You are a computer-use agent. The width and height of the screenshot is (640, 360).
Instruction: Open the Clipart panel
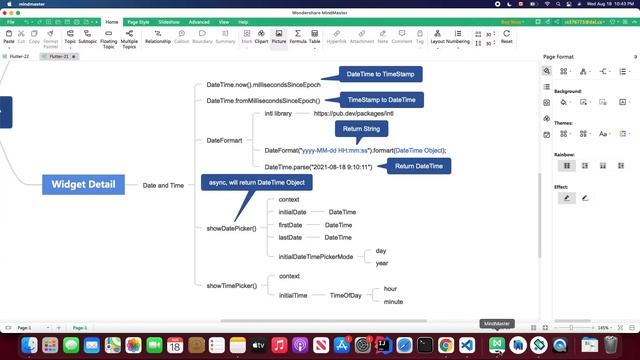coord(261,36)
